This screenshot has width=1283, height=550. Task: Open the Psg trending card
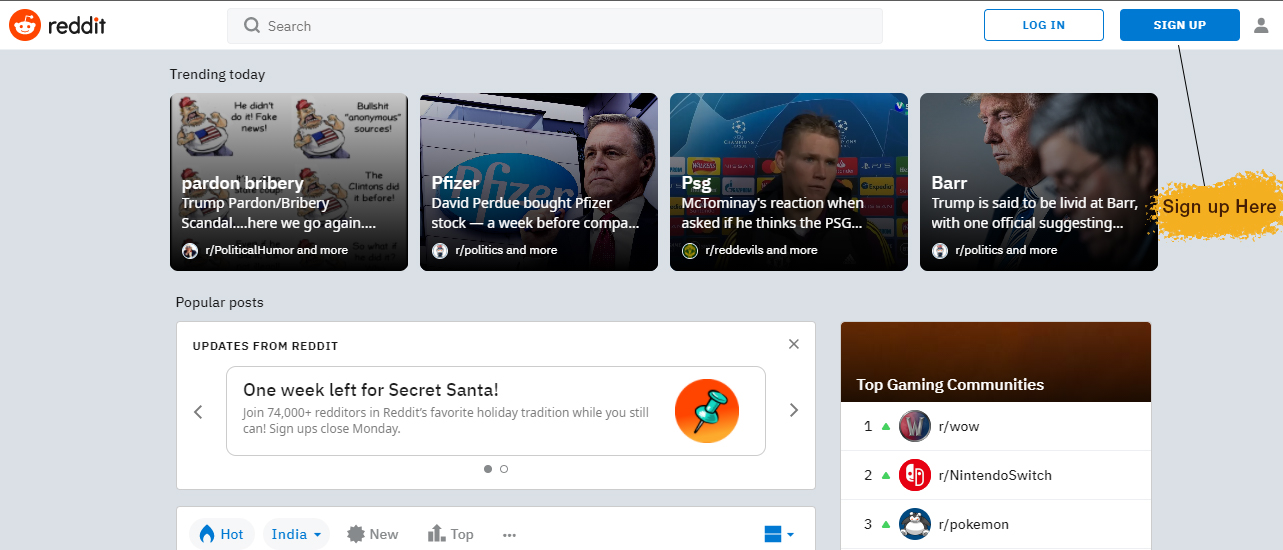(789, 182)
